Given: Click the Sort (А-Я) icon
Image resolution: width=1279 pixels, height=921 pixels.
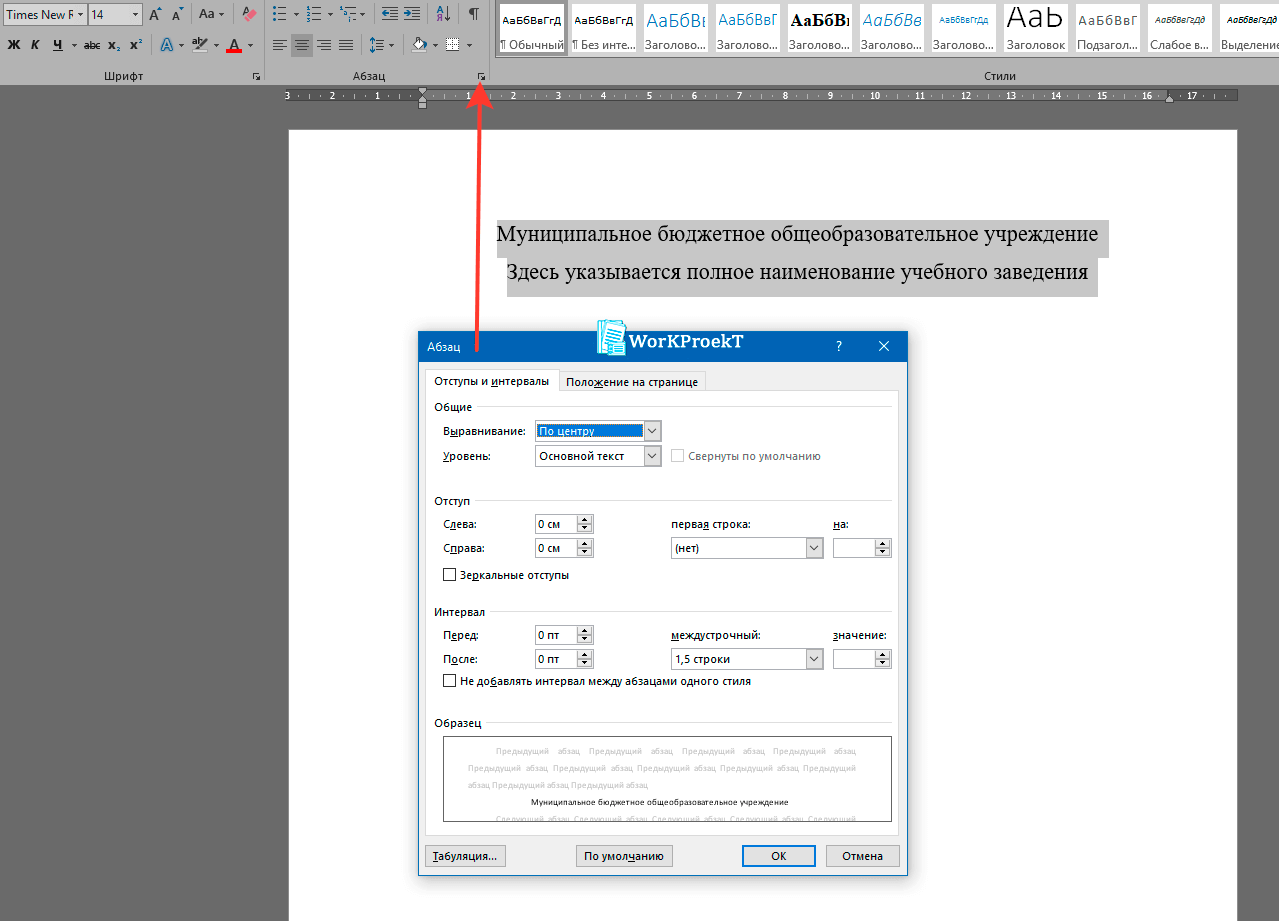Looking at the screenshot, I should (443, 14).
